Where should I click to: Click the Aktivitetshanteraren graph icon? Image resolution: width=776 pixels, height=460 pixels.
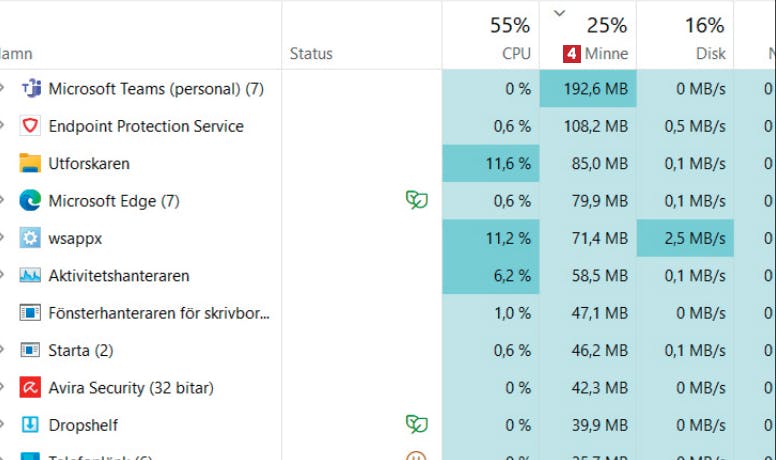point(30,275)
